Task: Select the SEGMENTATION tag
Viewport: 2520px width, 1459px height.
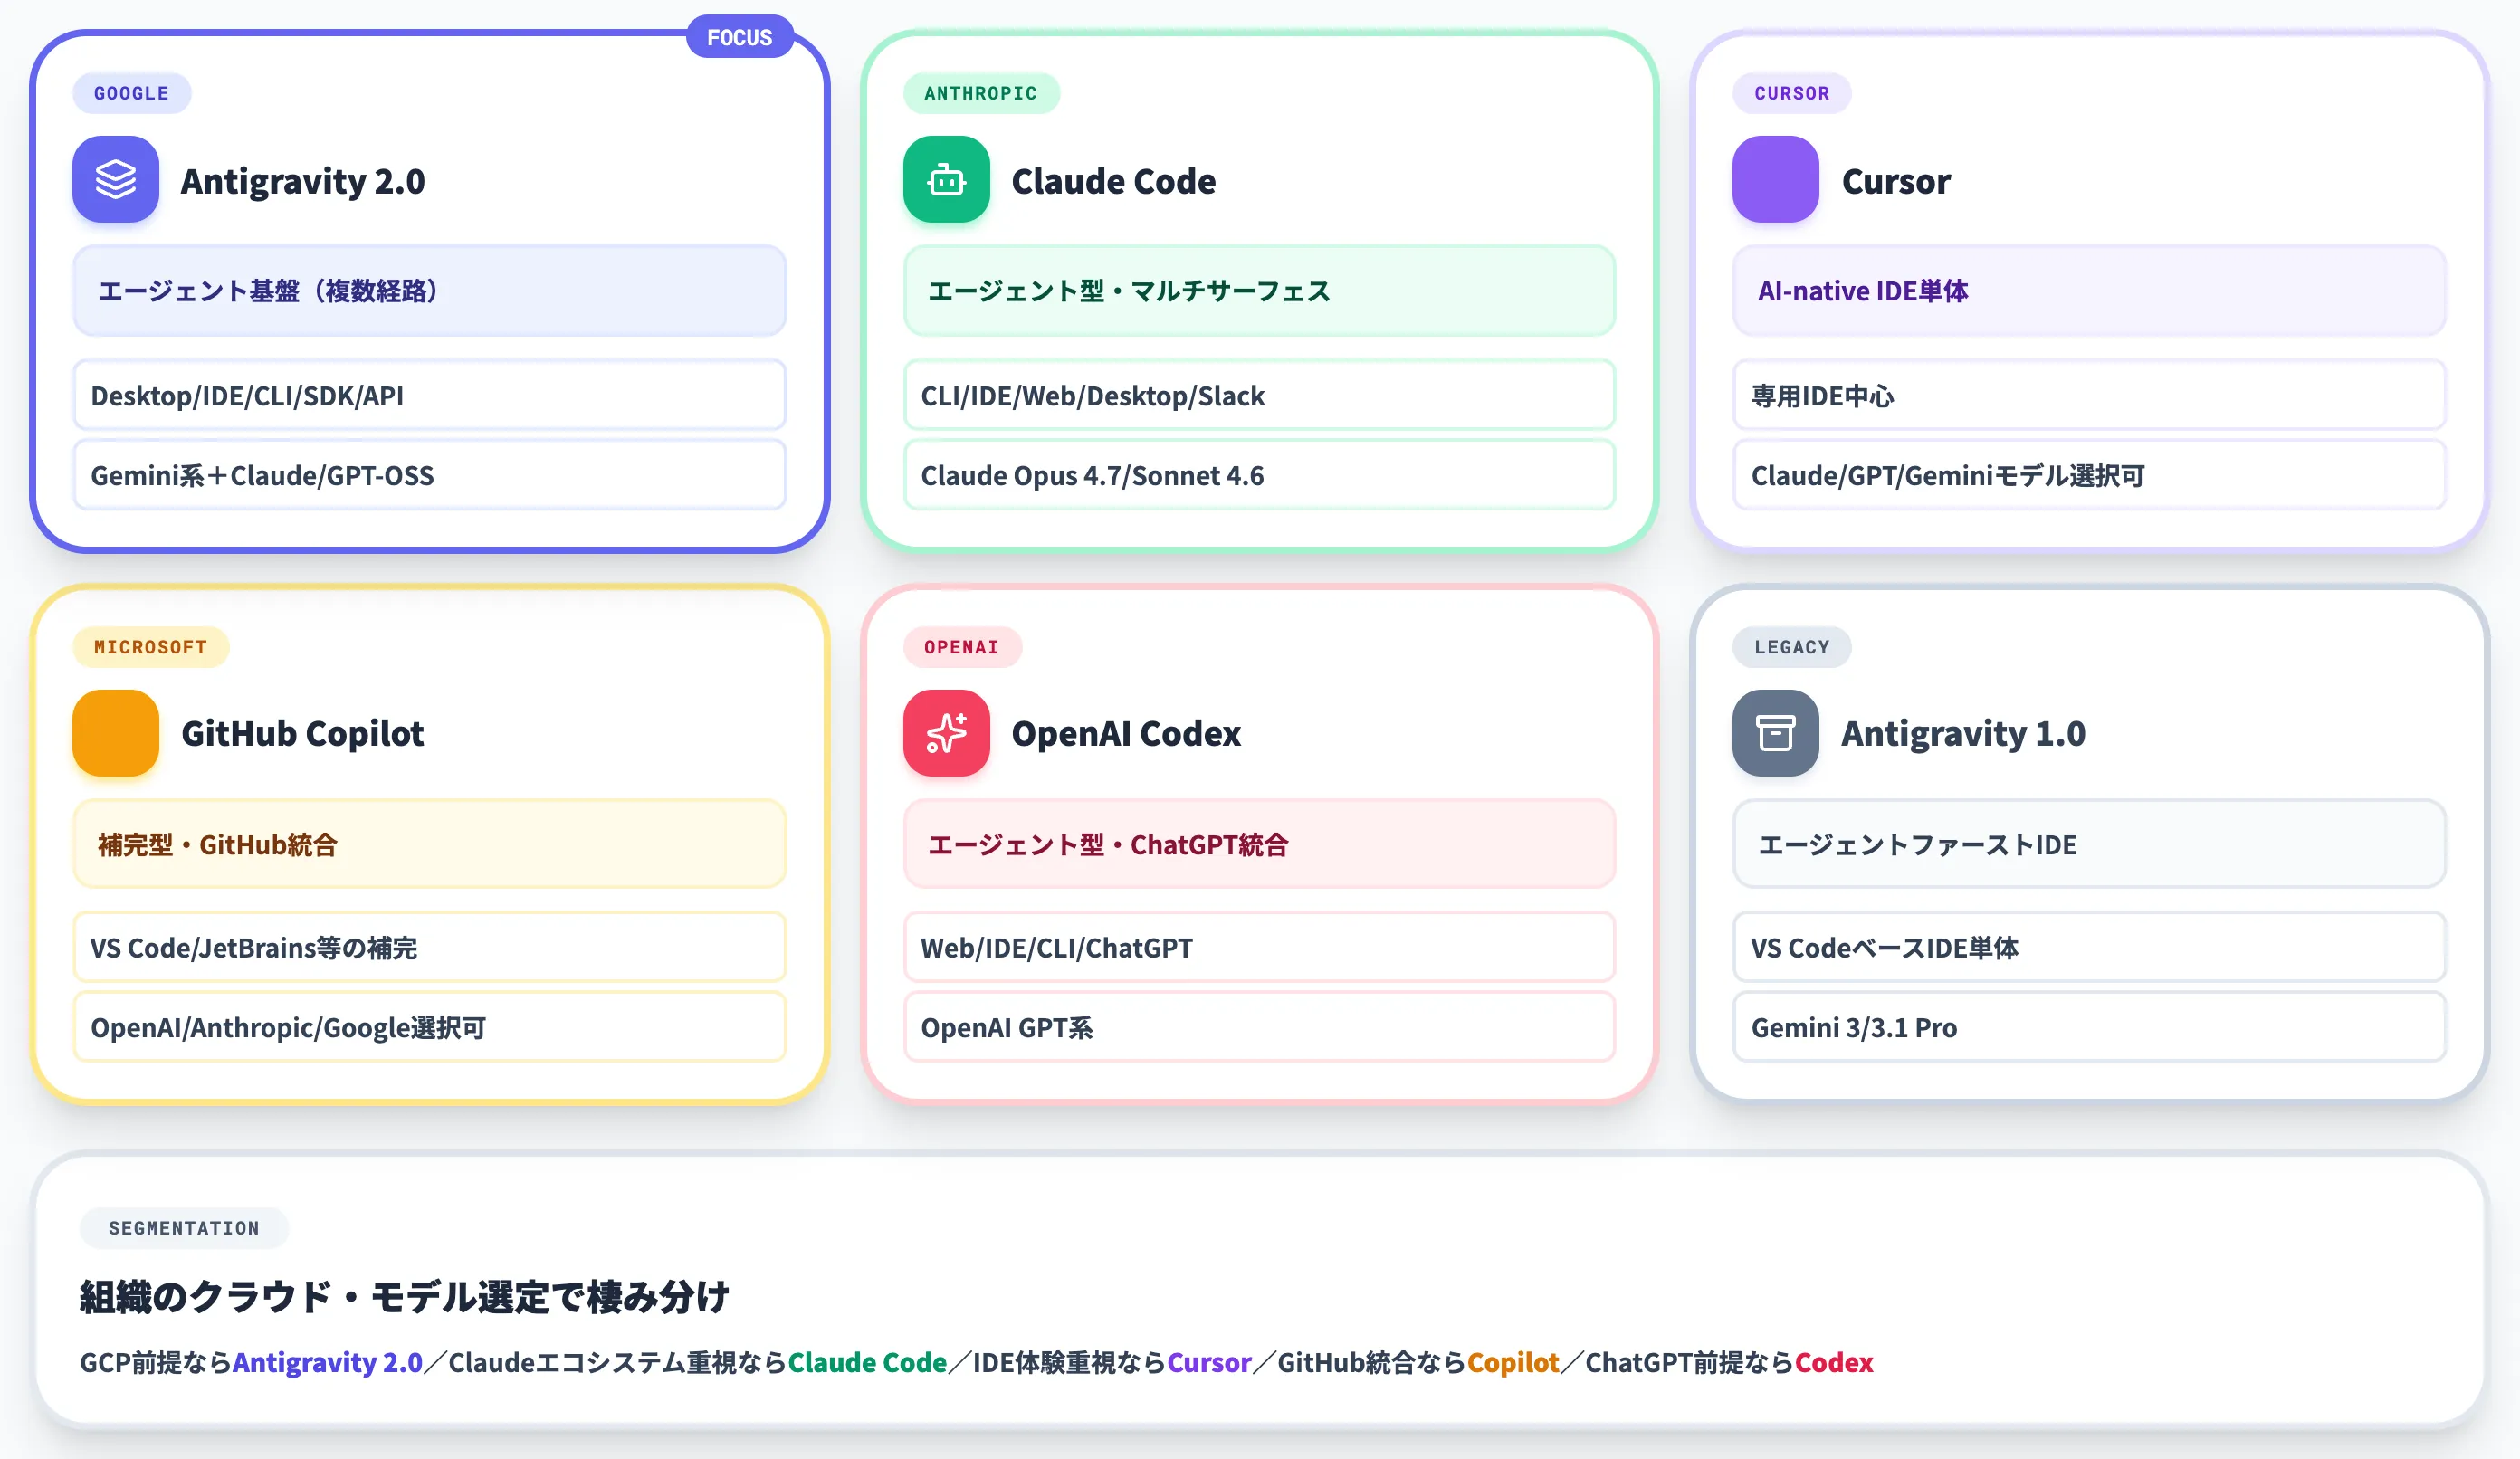Action: pyautogui.click(x=184, y=1228)
